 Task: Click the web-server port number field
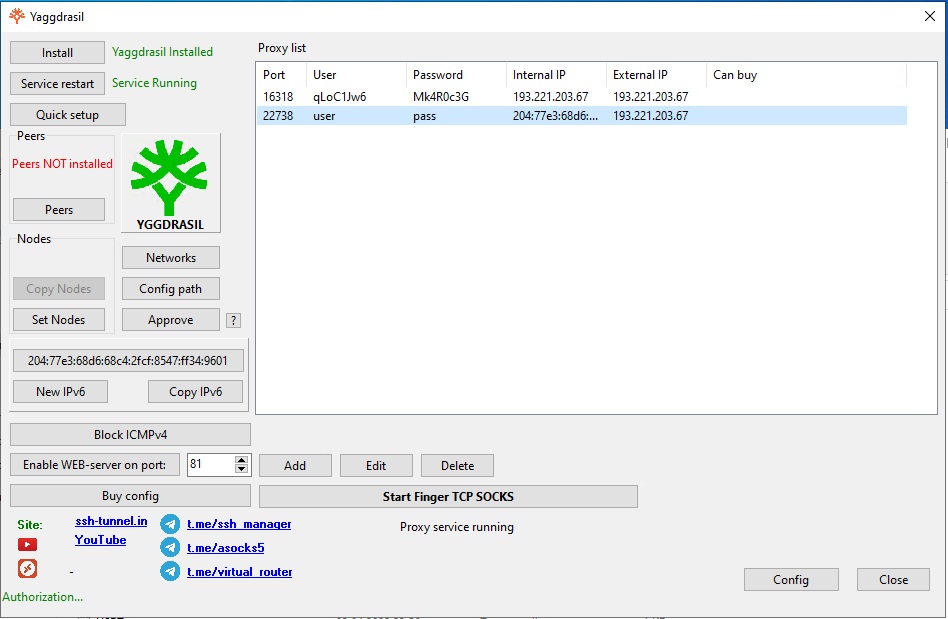(210, 465)
